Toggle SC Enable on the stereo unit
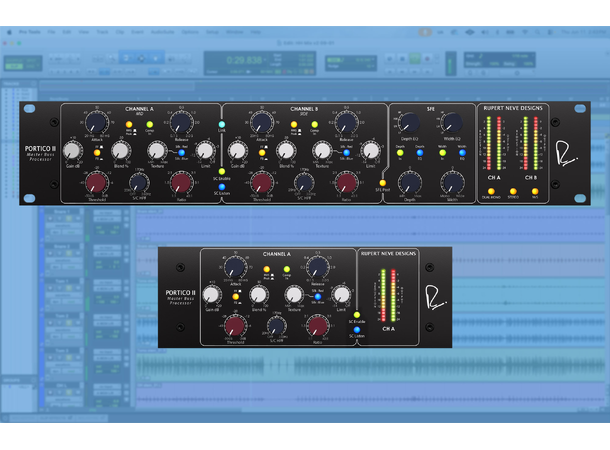 pyautogui.click(x=221, y=172)
